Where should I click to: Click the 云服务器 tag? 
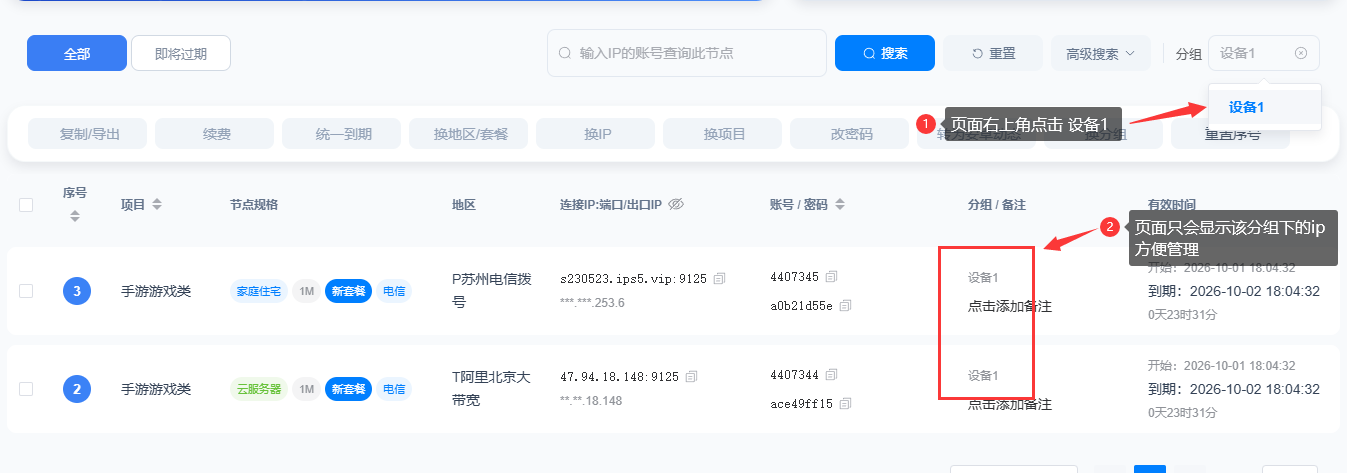(x=260, y=389)
